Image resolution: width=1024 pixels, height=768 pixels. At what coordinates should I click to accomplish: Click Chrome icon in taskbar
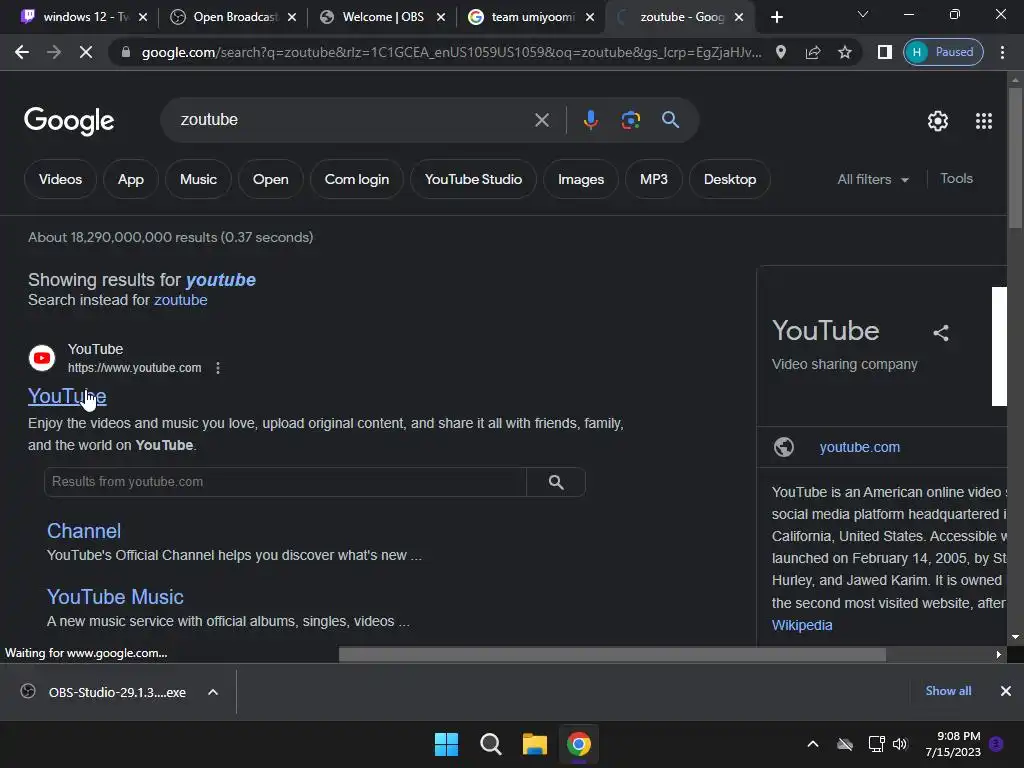579,744
